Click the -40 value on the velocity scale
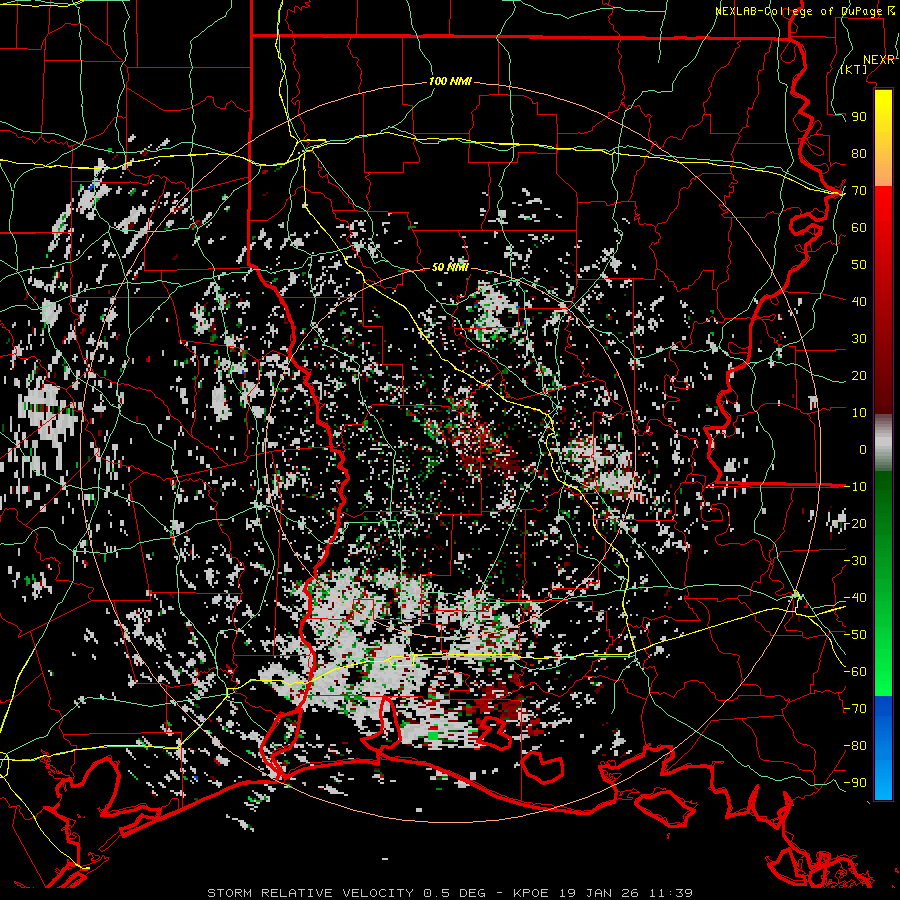Image resolution: width=900 pixels, height=900 pixels. coord(856,598)
